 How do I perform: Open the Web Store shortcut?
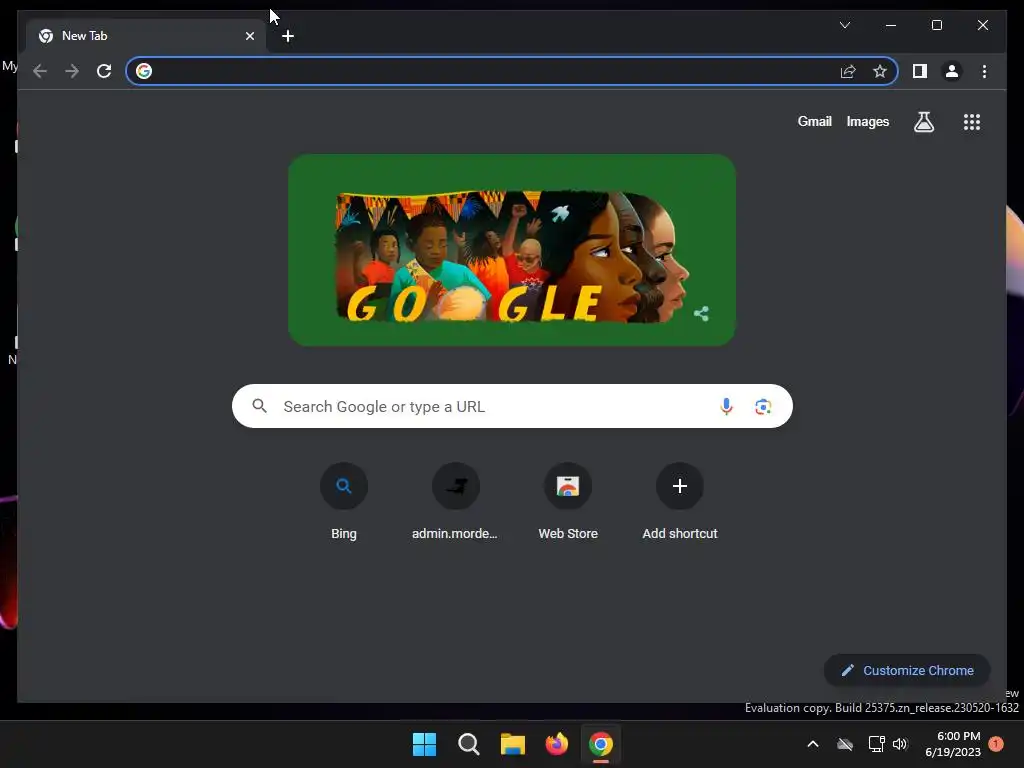click(568, 502)
